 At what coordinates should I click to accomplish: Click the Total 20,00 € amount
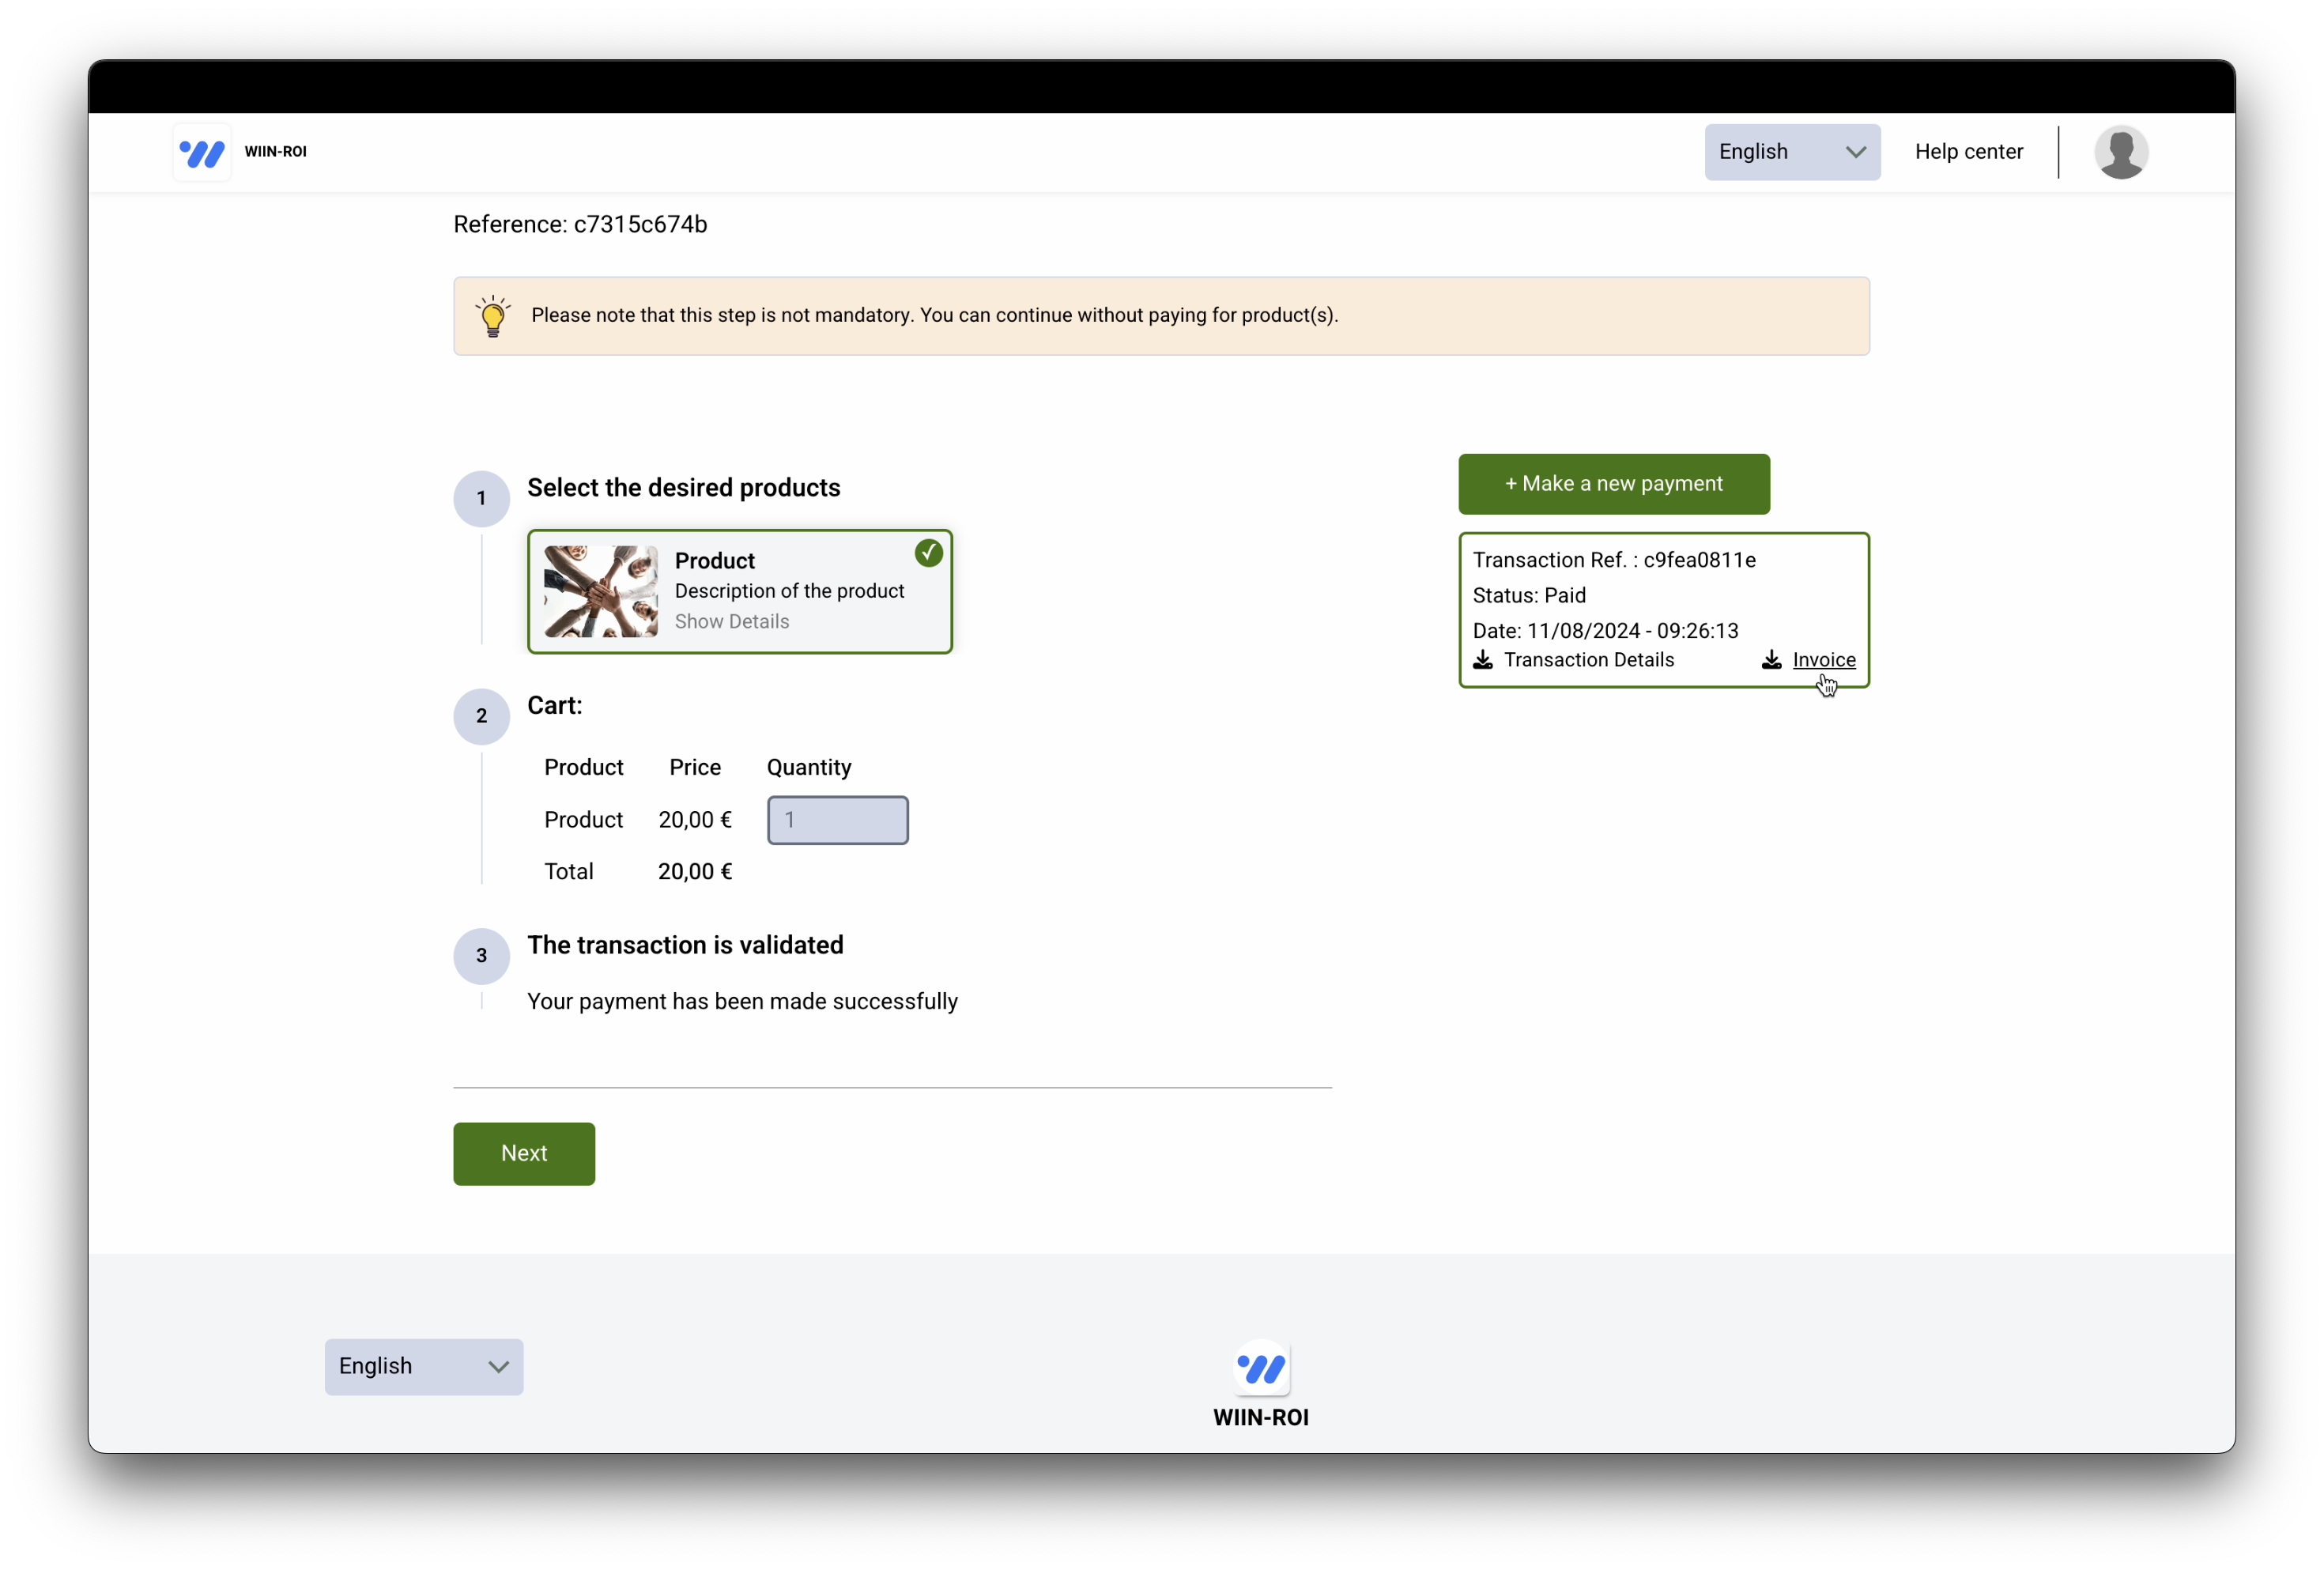[695, 872]
